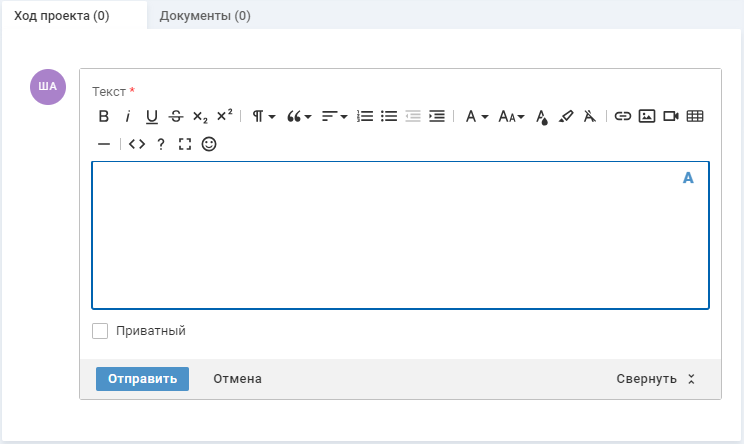This screenshot has height=444, width=744.
Task: Insert a table using the grid icon
Action: (x=695, y=116)
